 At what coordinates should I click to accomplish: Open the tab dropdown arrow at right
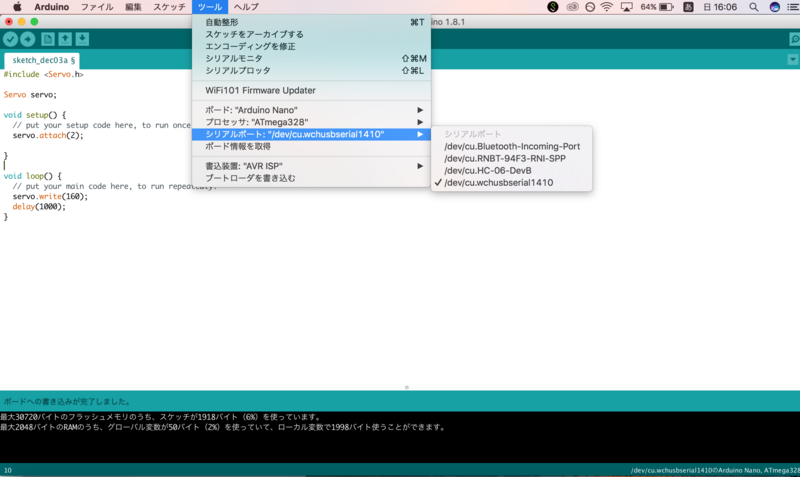792,60
